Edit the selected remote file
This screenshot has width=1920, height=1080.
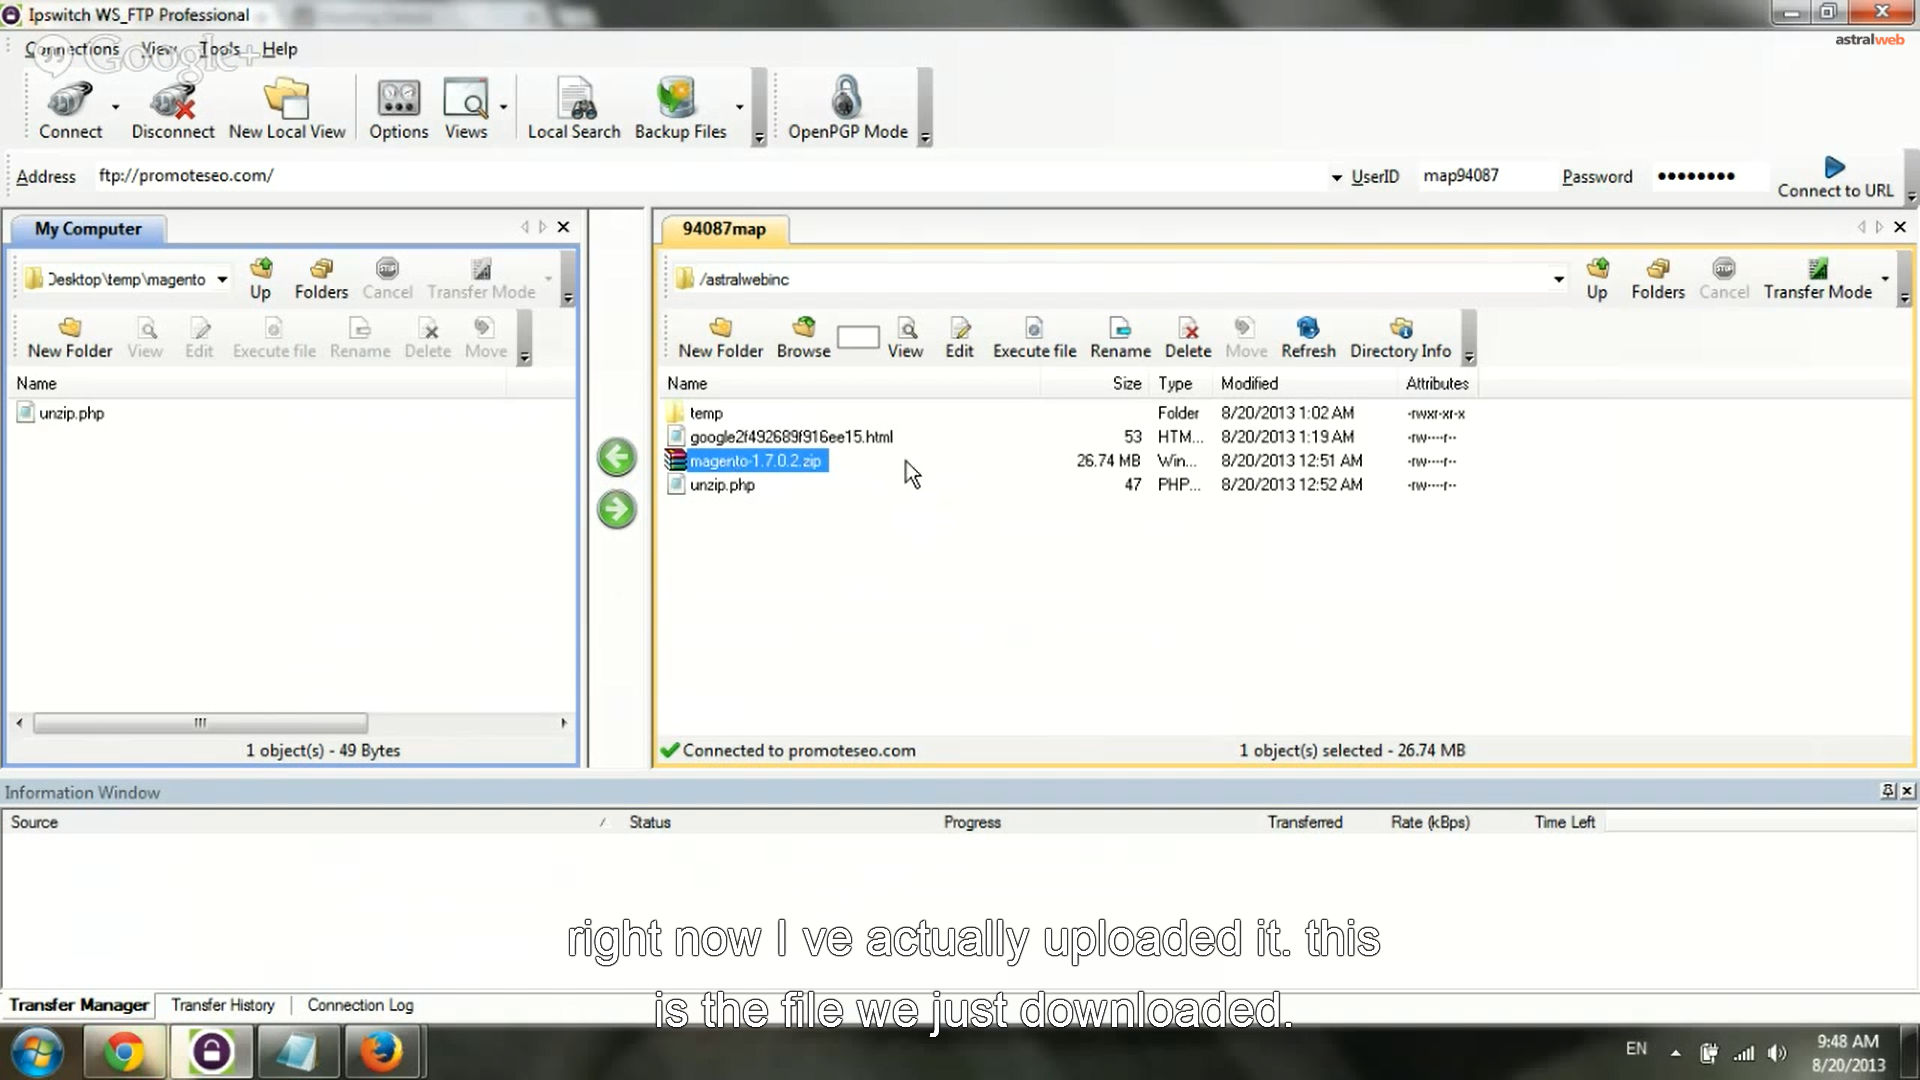(959, 338)
